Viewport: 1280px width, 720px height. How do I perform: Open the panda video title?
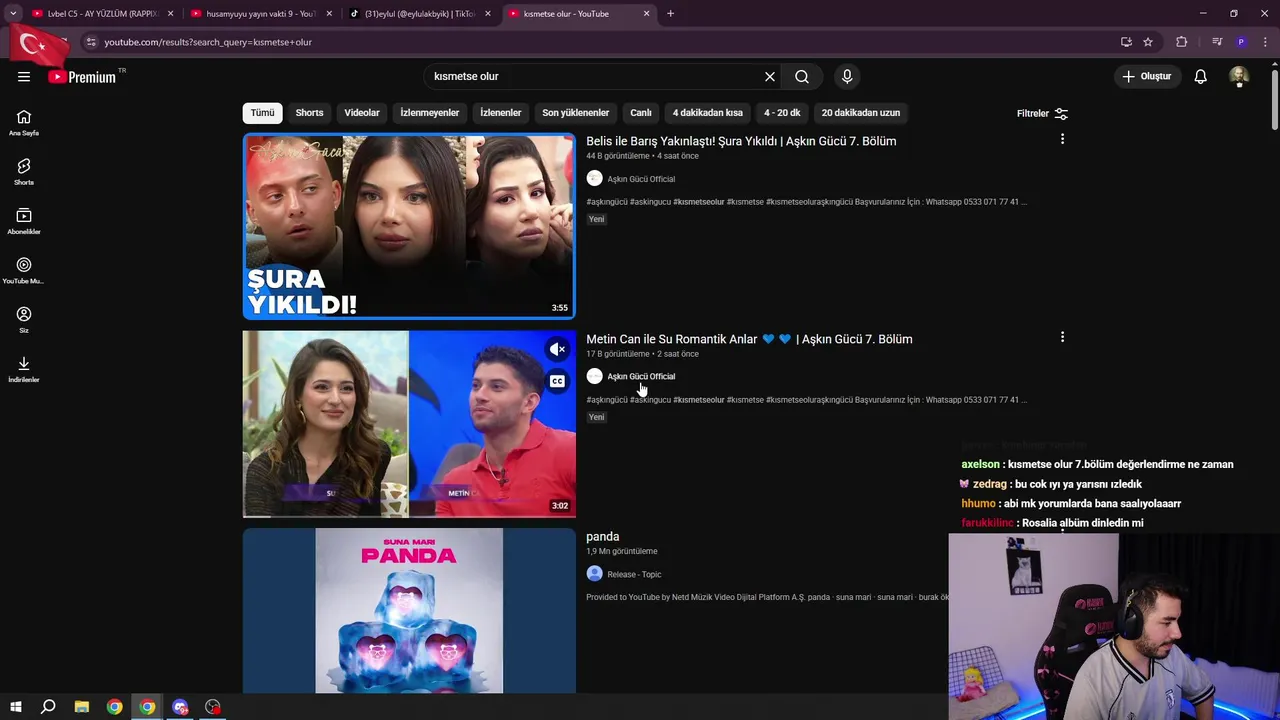[603, 537]
